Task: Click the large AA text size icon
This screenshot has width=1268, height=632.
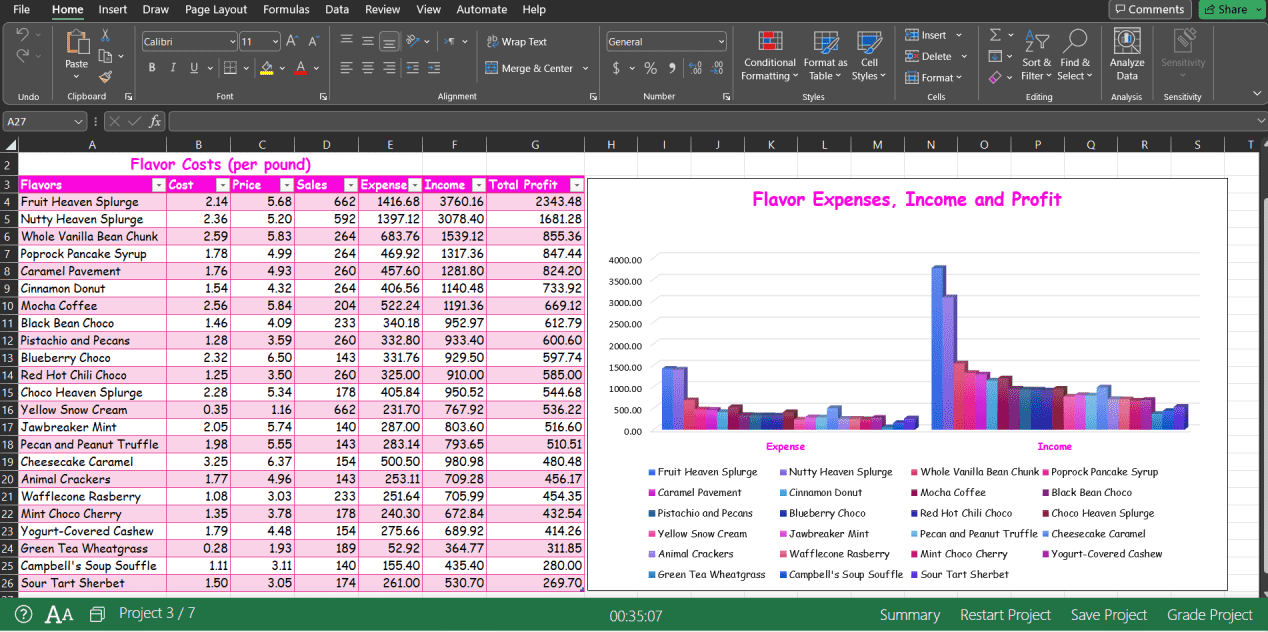Action: point(60,614)
